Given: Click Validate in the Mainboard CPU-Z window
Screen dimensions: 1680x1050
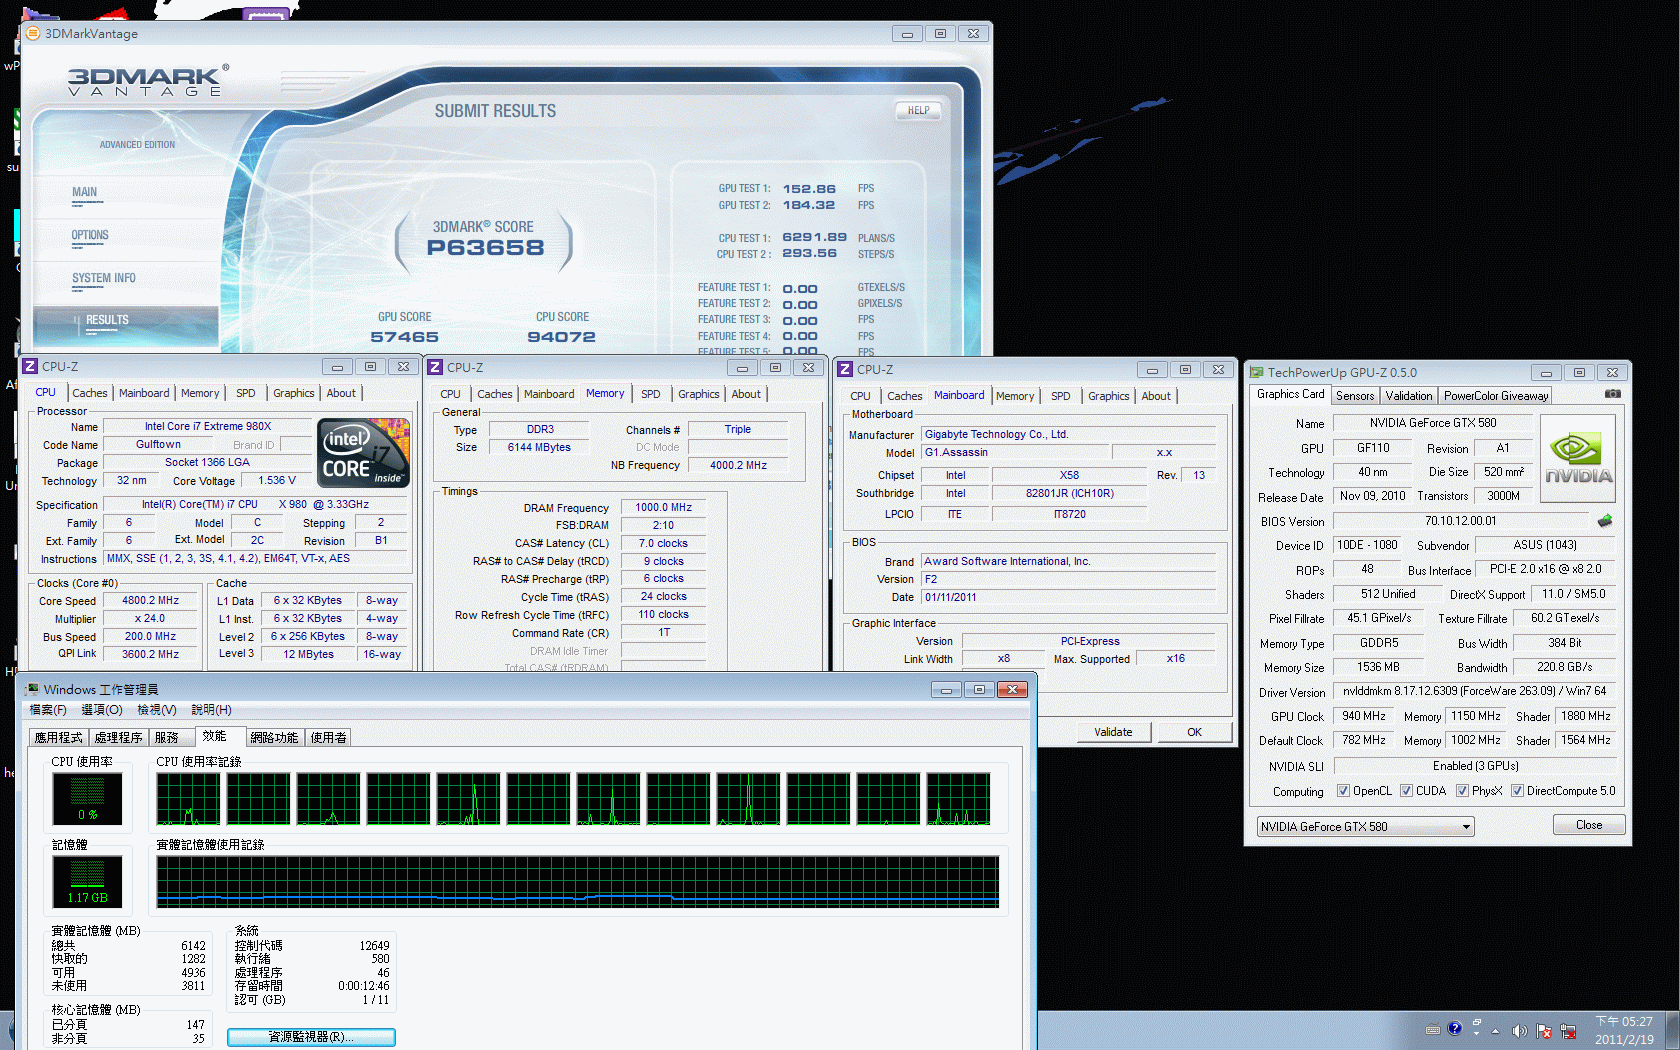Looking at the screenshot, I should click(x=1113, y=732).
